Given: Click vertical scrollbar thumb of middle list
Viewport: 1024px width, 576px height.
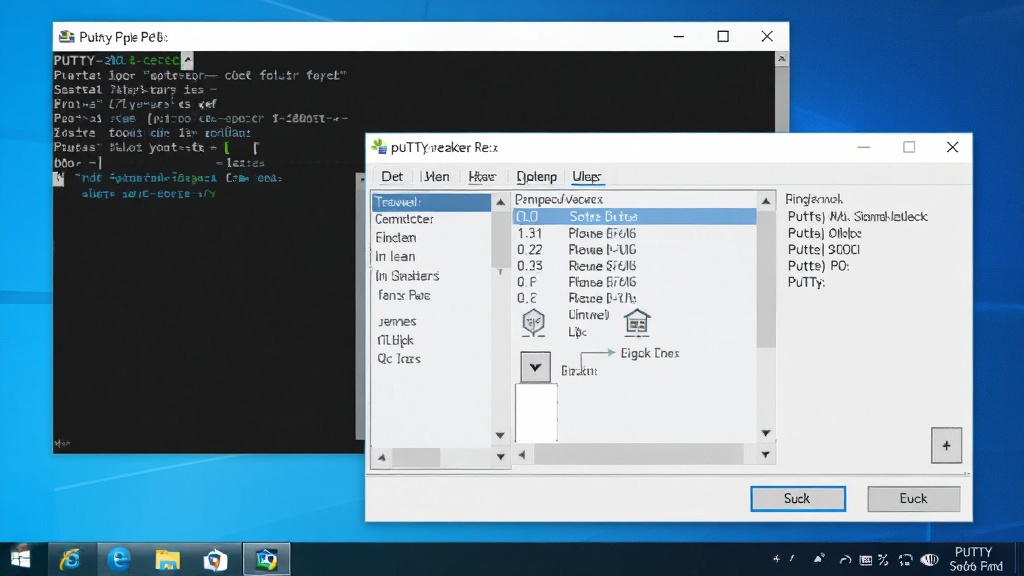Looking at the screenshot, I should pyautogui.click(x=765, y=279).
